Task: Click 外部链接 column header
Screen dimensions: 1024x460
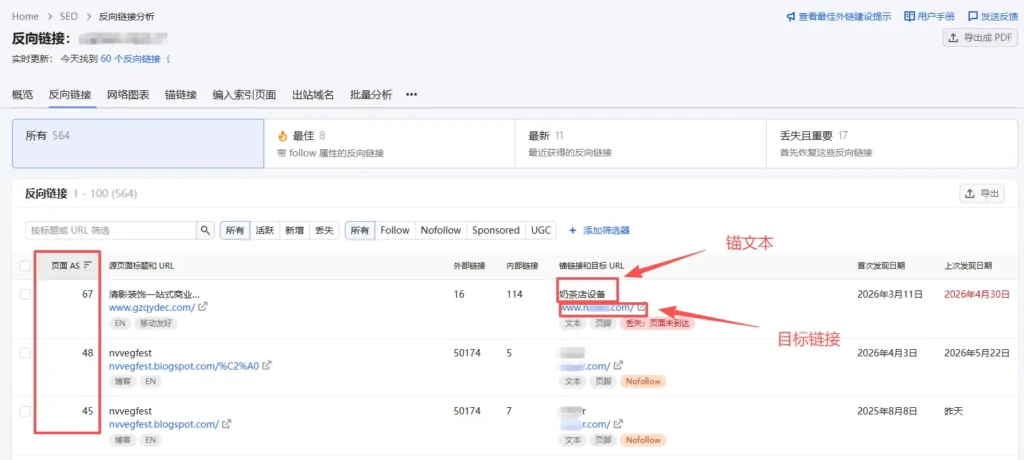Action: [469, 266]
